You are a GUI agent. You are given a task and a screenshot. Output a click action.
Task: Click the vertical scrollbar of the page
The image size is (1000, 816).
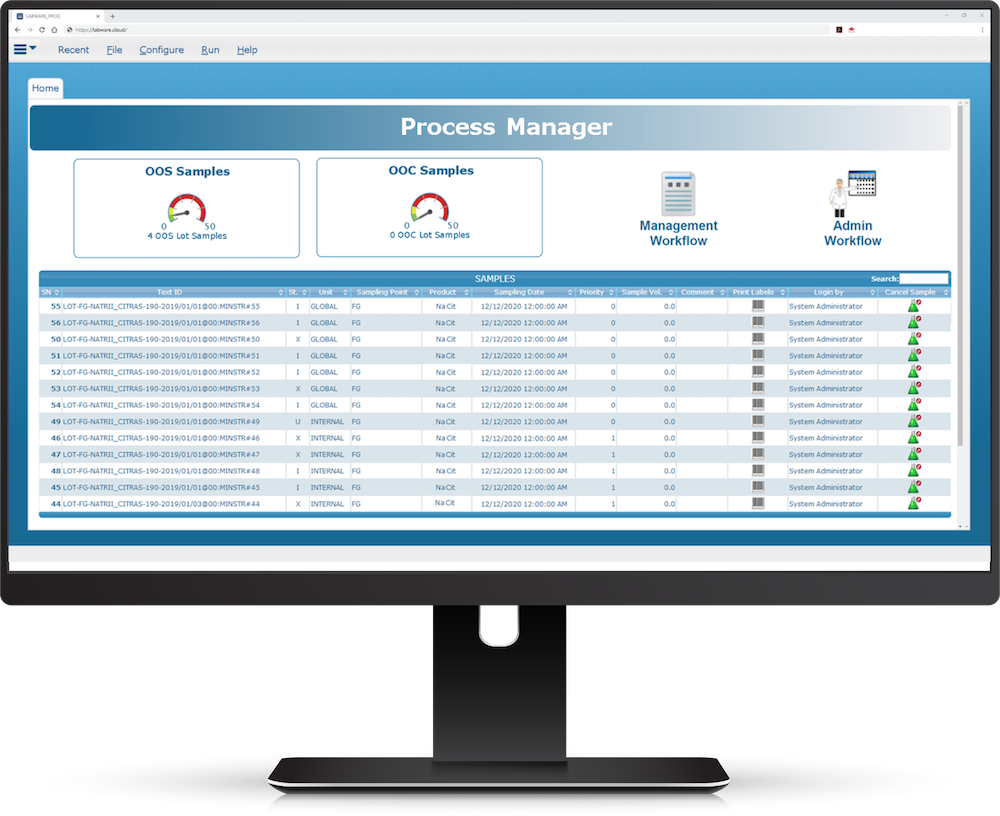click(961, 300)
